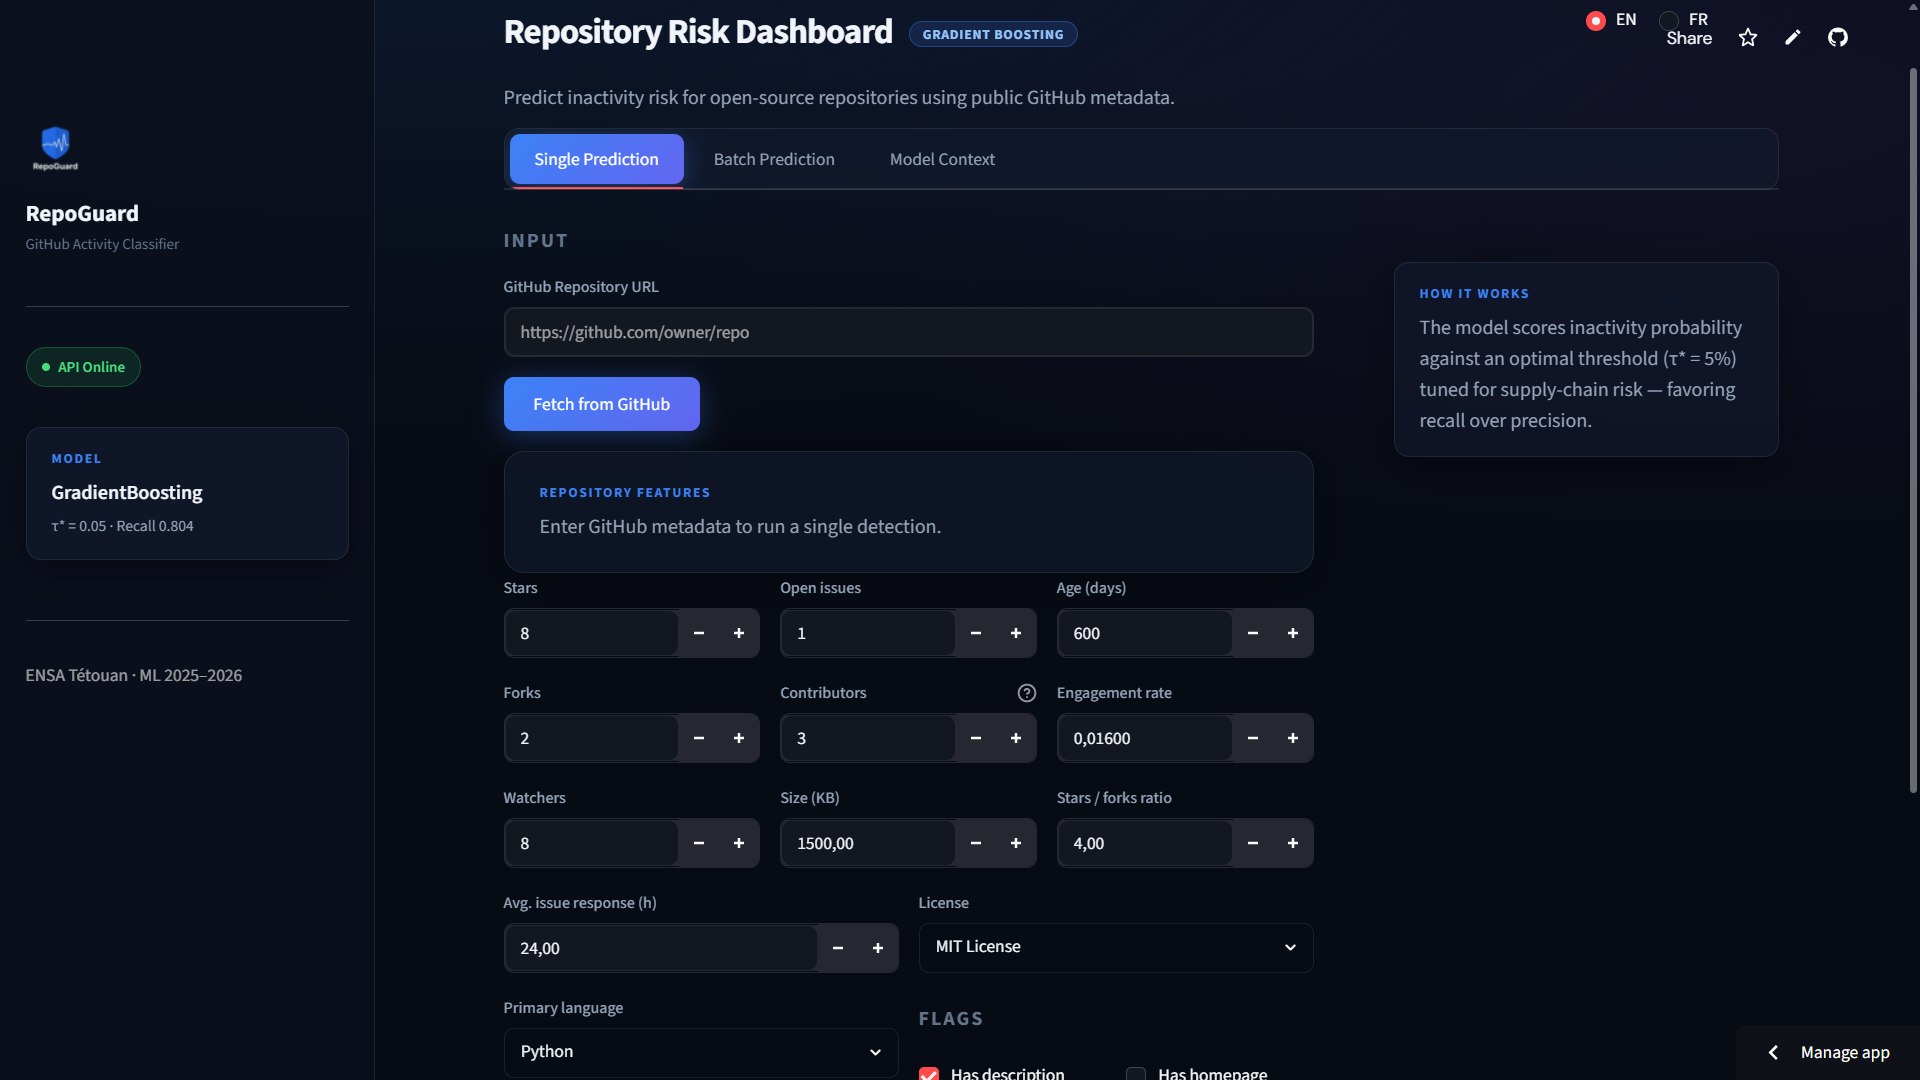Uncheck the Has description checkbox
This screenshot has height=1080, width=1920.
coord(929,1074)
